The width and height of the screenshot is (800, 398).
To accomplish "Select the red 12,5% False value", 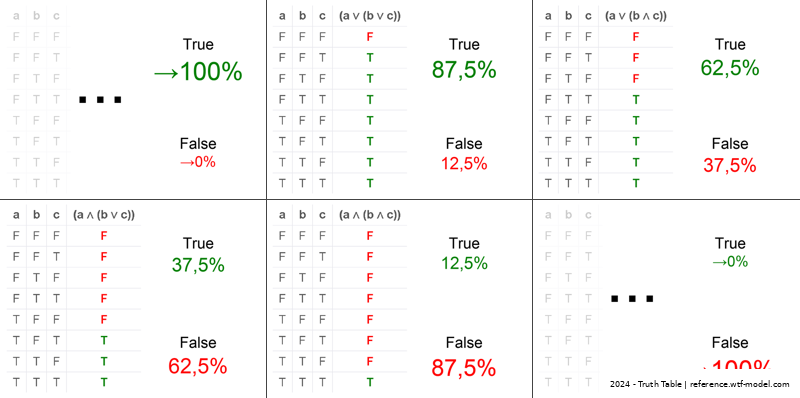I will [464, 163].
